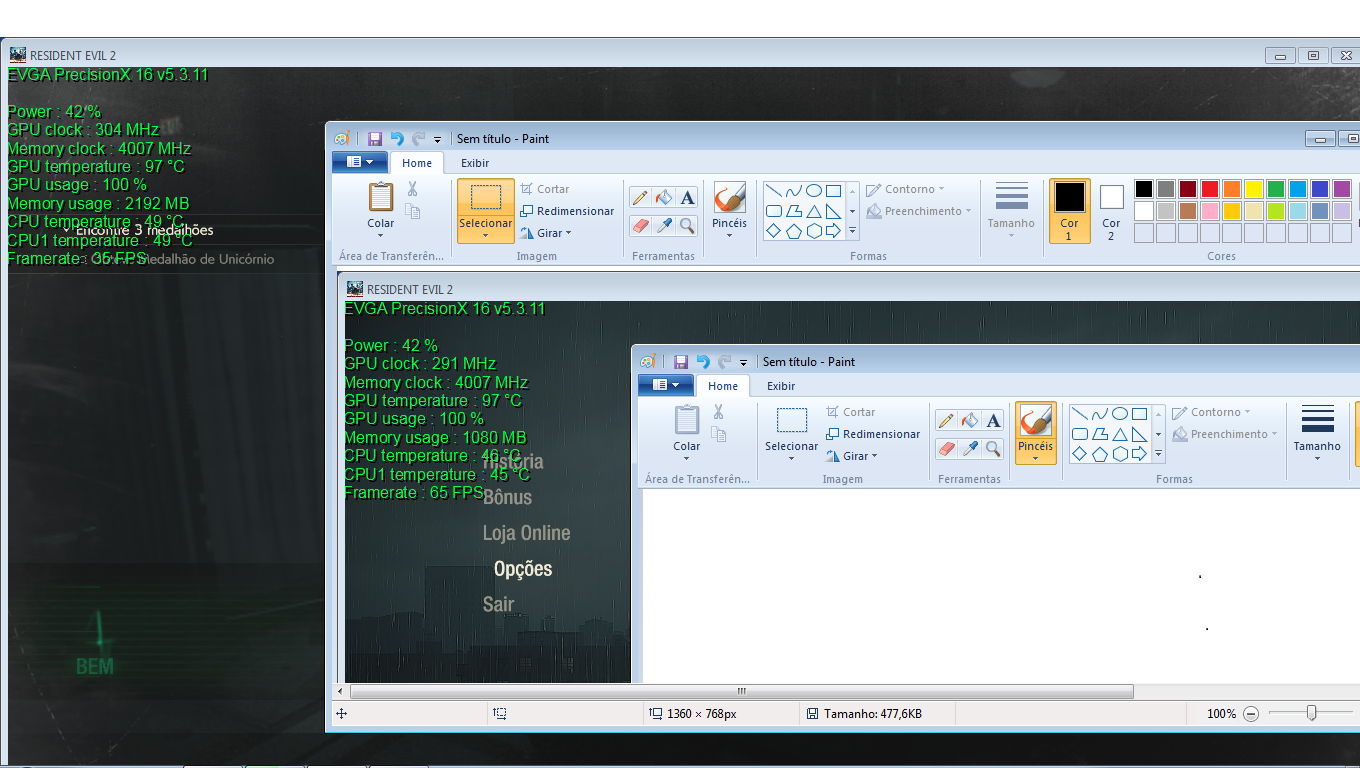Pick the Rounded rectangle shape in outer Paint gallery

point(774,211)
